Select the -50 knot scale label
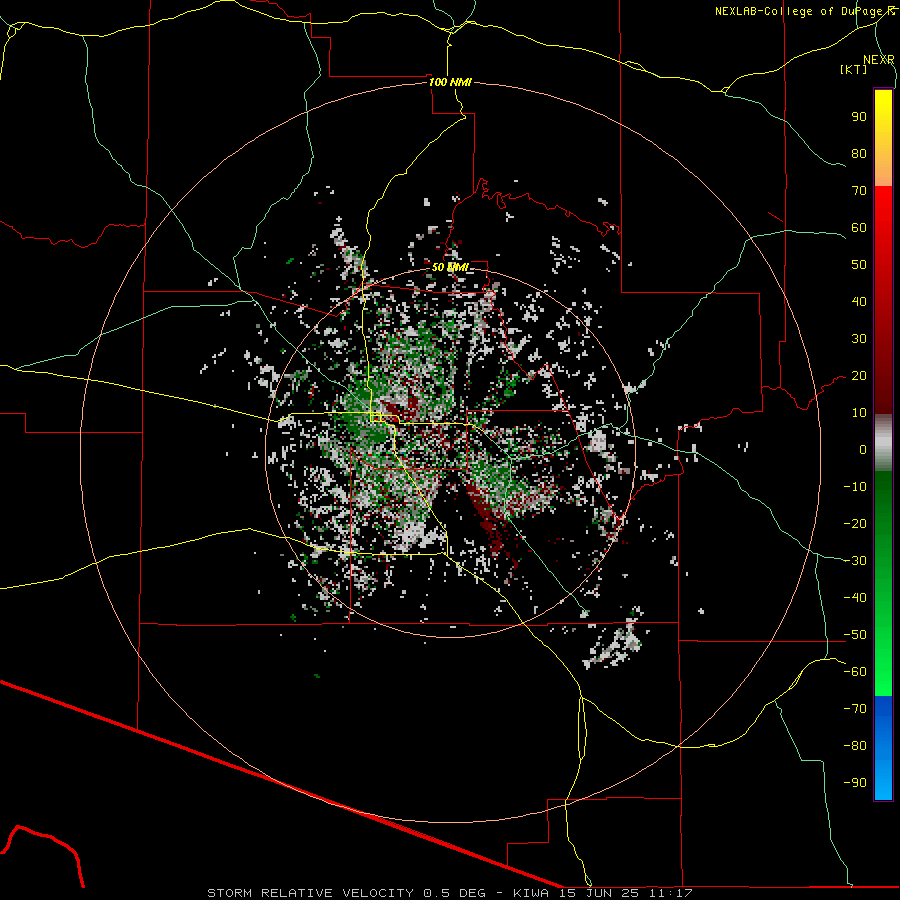Viewport: 900px width, 900px height. 855,635
